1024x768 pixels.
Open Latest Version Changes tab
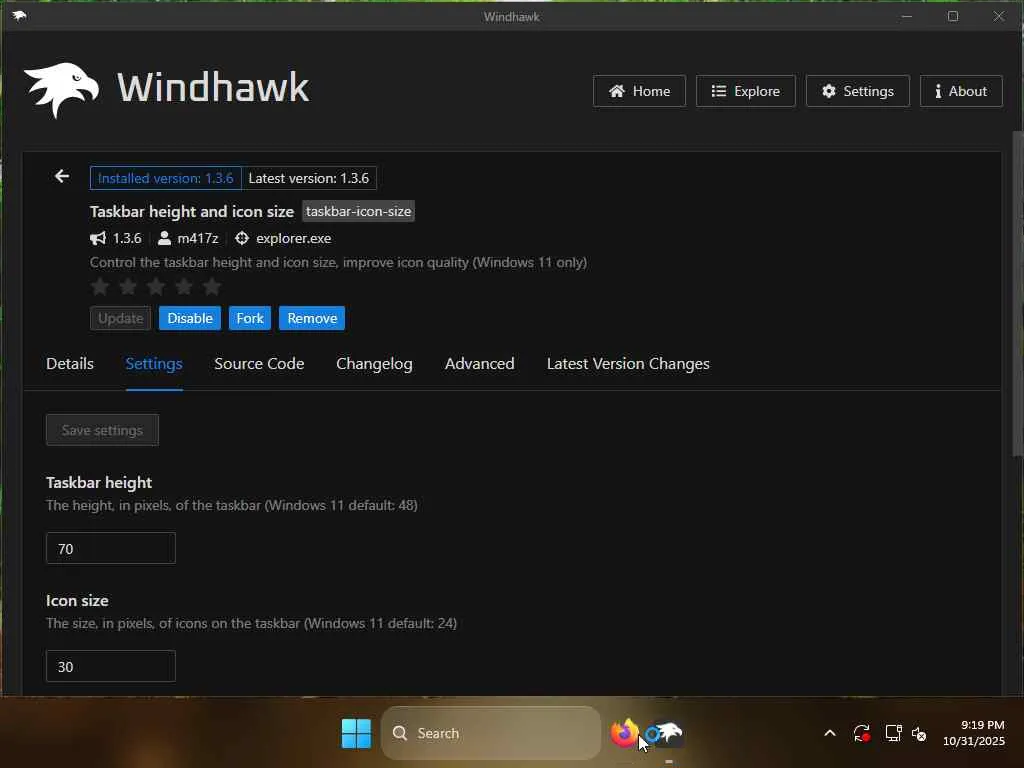pyautogui.click(x=628, y=364)
